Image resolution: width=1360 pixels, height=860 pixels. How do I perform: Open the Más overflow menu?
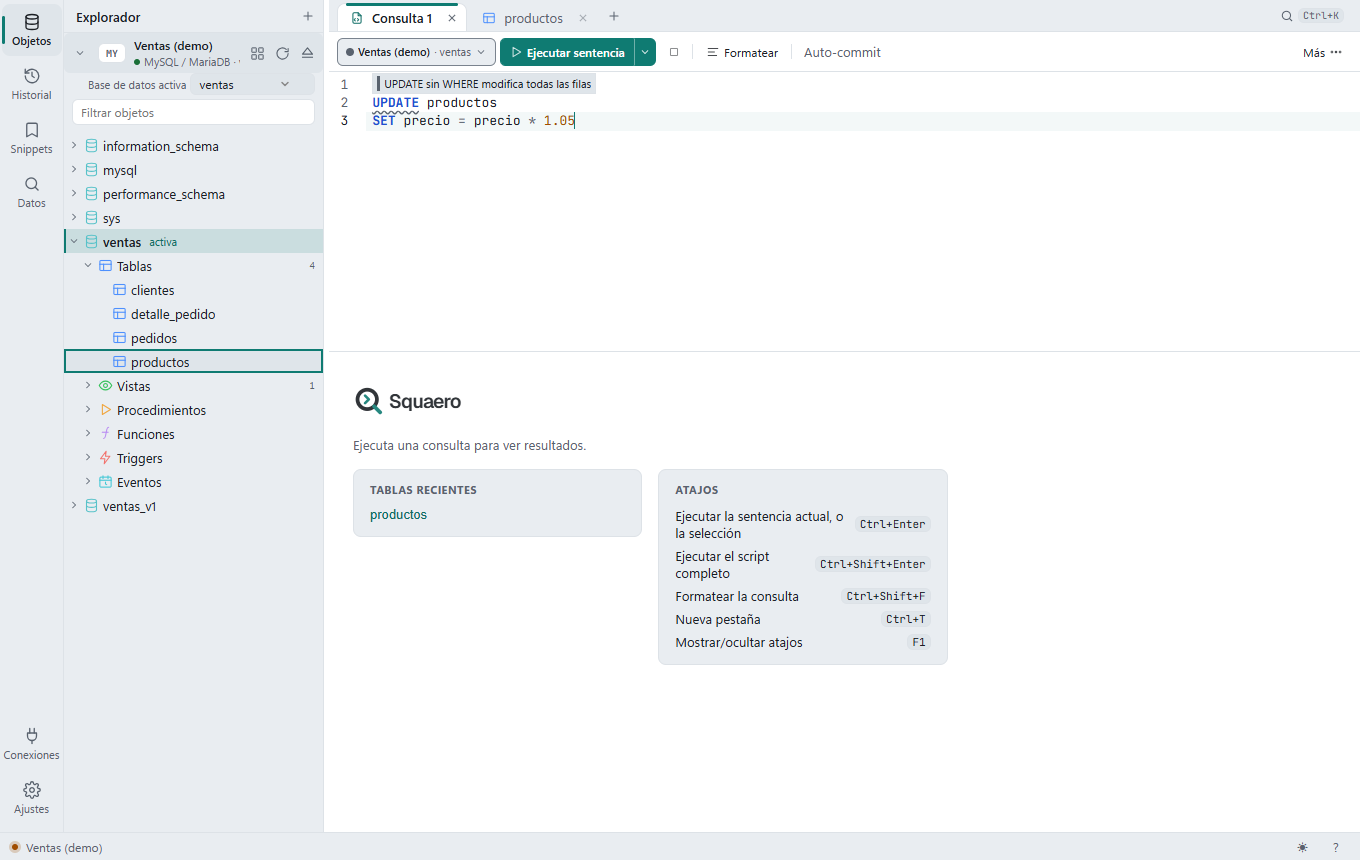tap(1322, 53)
